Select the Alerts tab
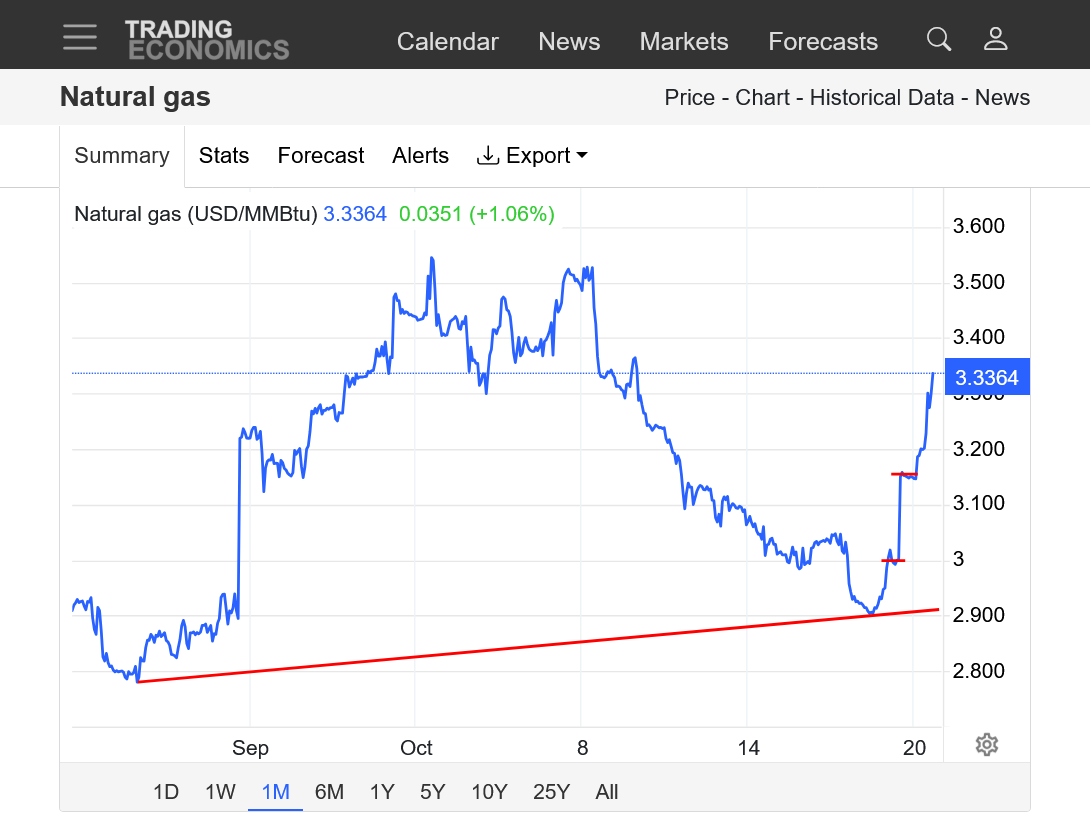The height and width of the screenshot is (821, 1091). (420, 156)
